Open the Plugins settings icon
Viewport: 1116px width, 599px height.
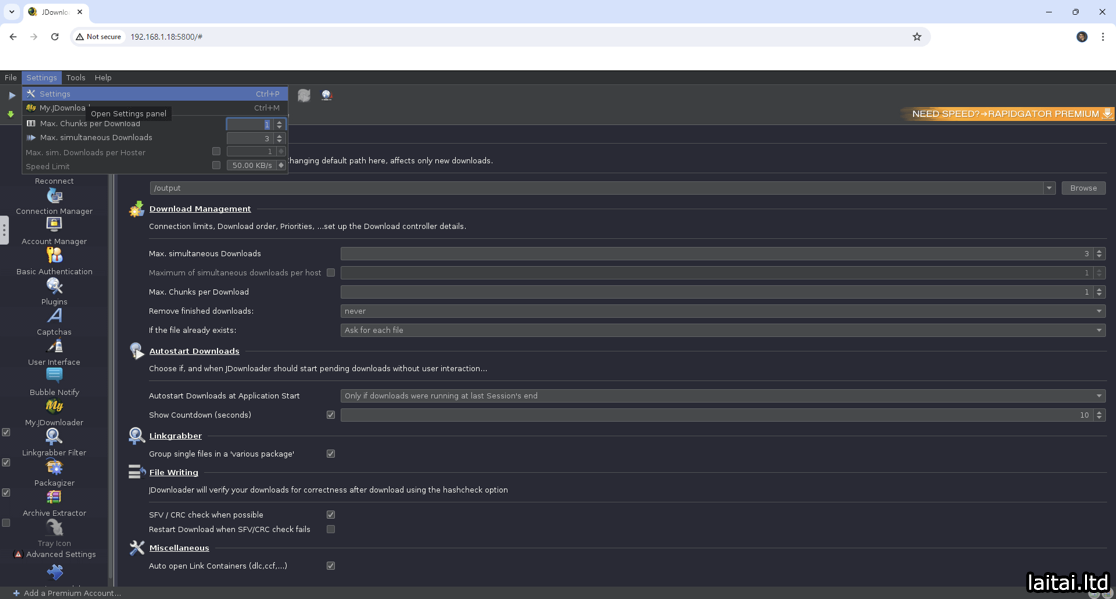pos(54,287)
